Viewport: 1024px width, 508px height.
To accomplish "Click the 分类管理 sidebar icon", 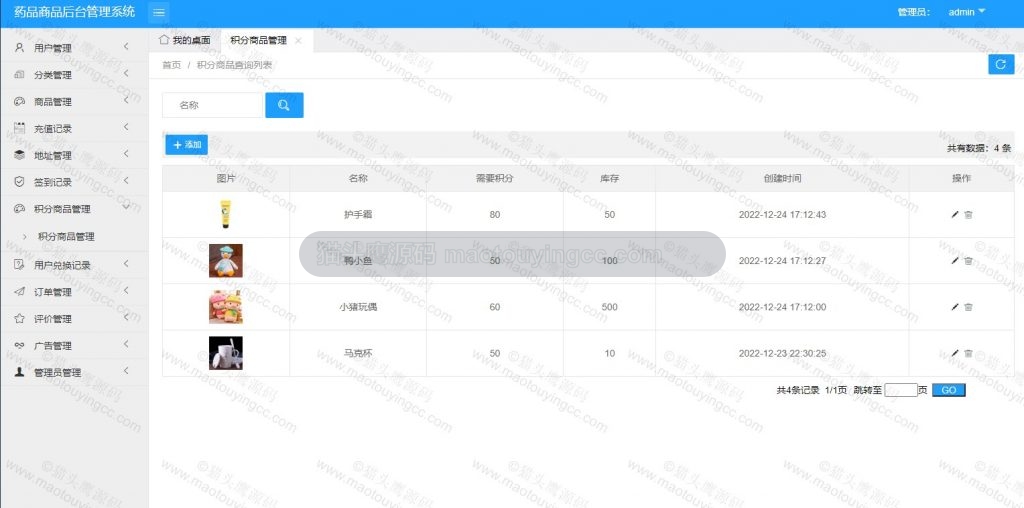I will [x=20, y=74].
